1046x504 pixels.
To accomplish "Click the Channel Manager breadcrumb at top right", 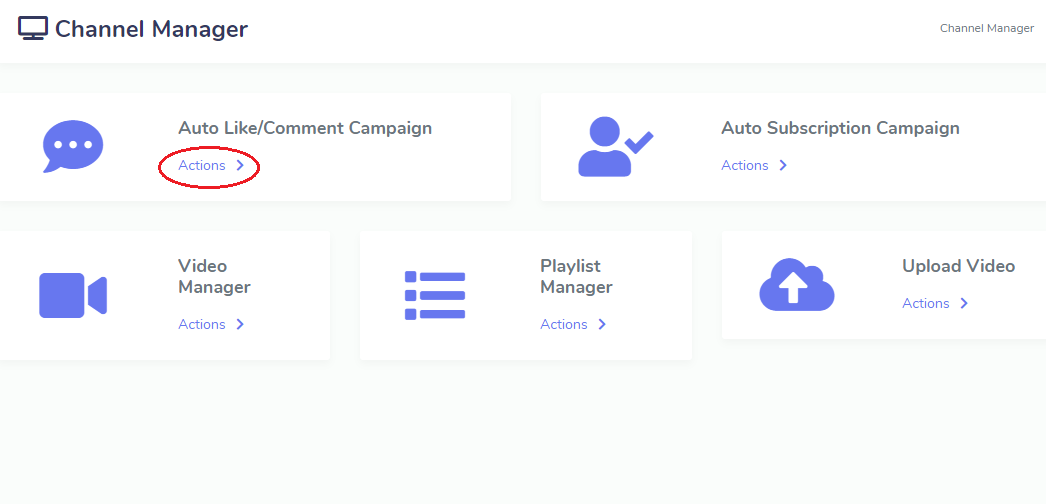I will 987,28.
